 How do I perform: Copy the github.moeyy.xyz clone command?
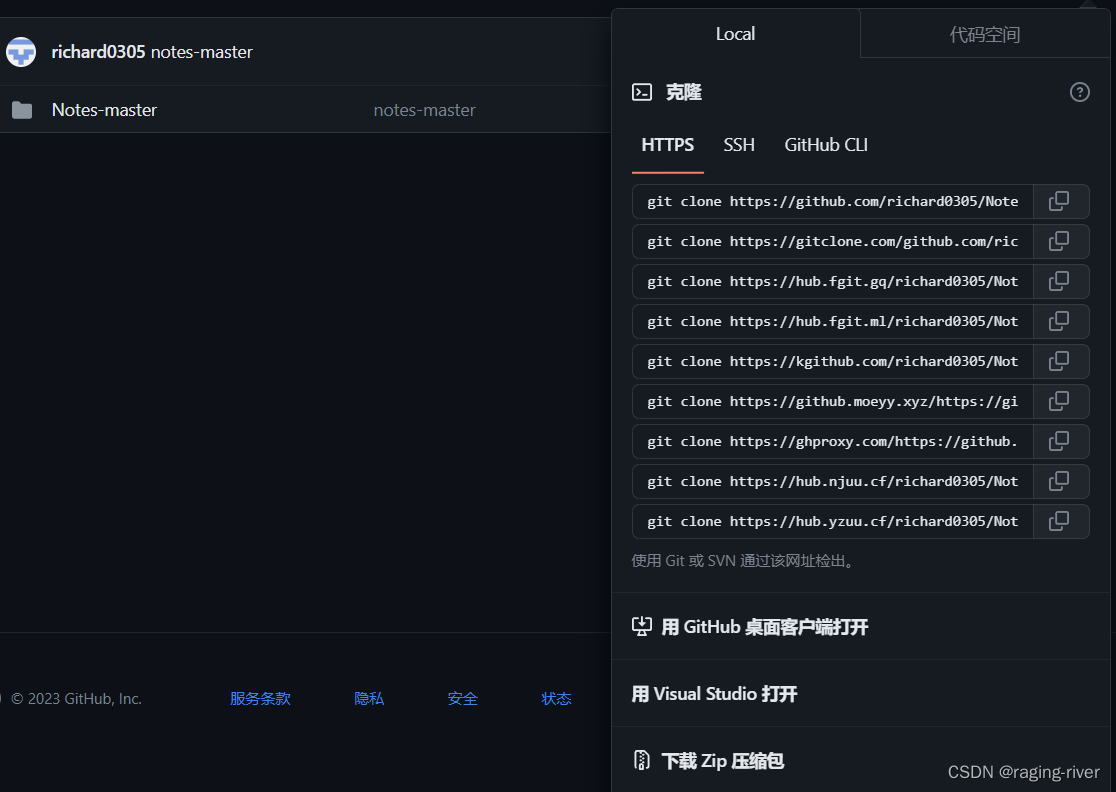coord(1060,401)
